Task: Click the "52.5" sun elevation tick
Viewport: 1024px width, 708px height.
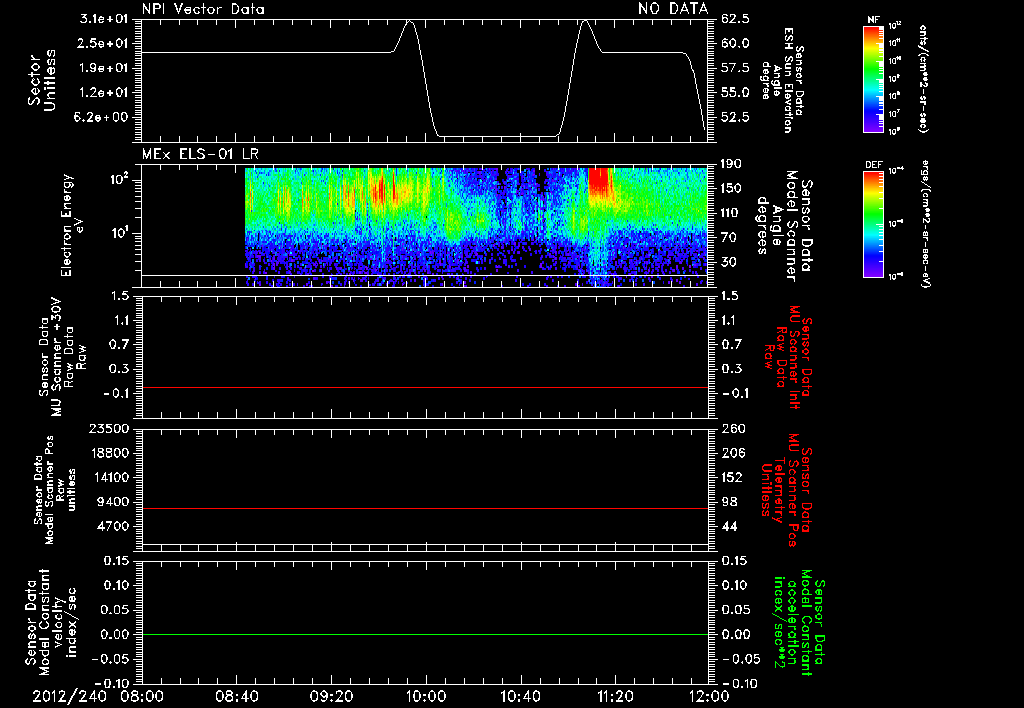Action: click(x=735, y=117)
